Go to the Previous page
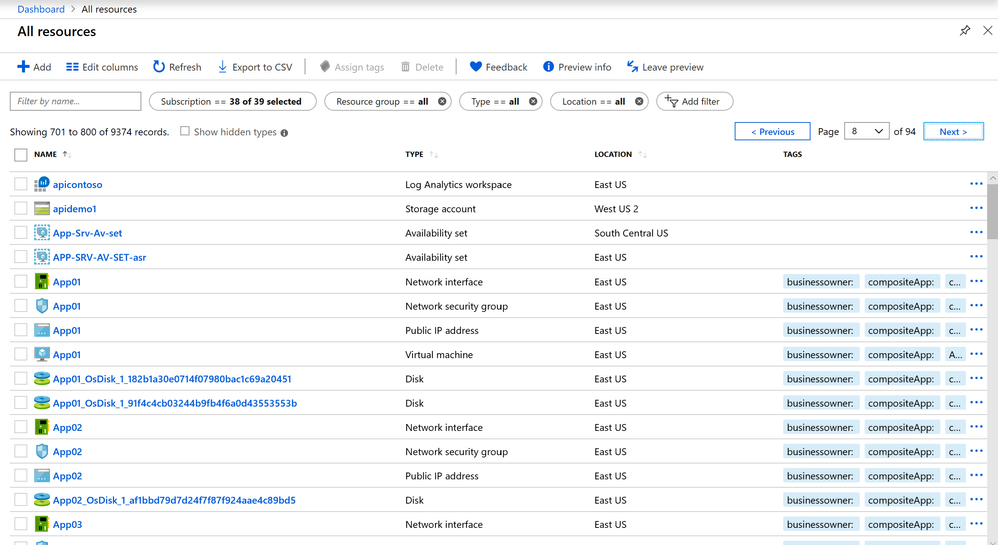The image size is (998, 545). pos(772,131)
